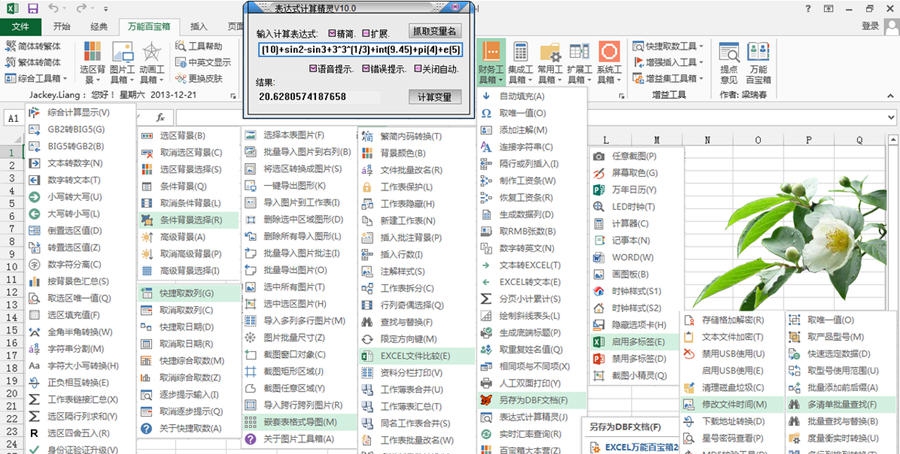The width and height of the screenshot is (900, 454).
Task: Select 多清单批量查找(F) menu entry
Action: coord(841,404)
